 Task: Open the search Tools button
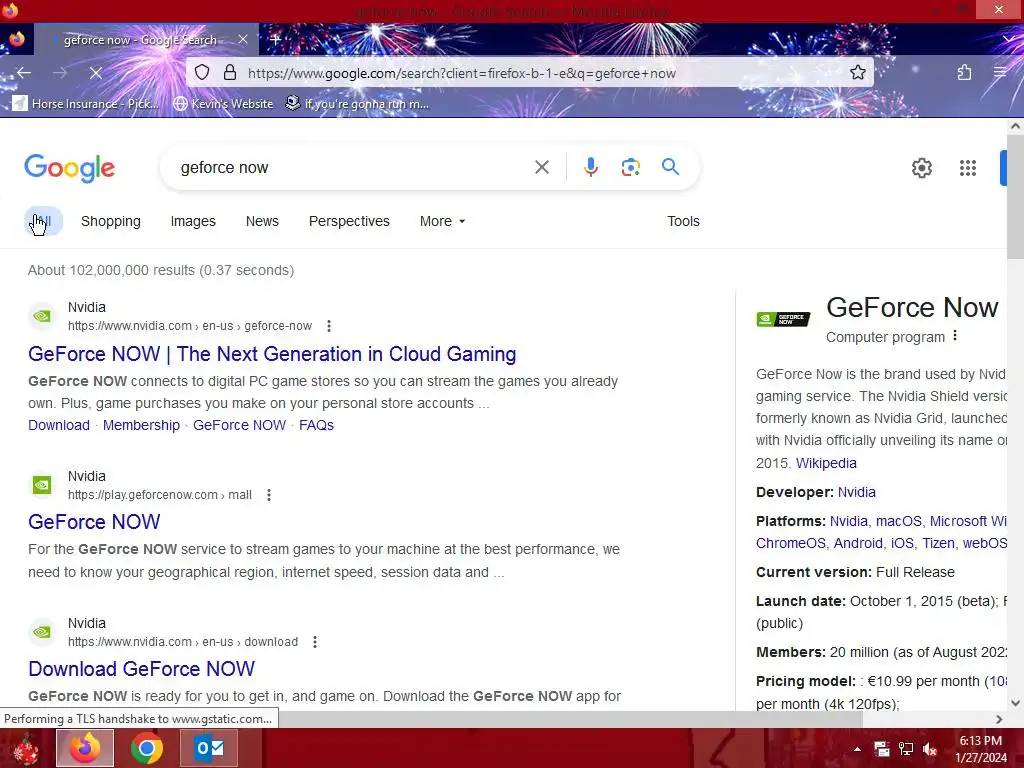tap(683, 221)
